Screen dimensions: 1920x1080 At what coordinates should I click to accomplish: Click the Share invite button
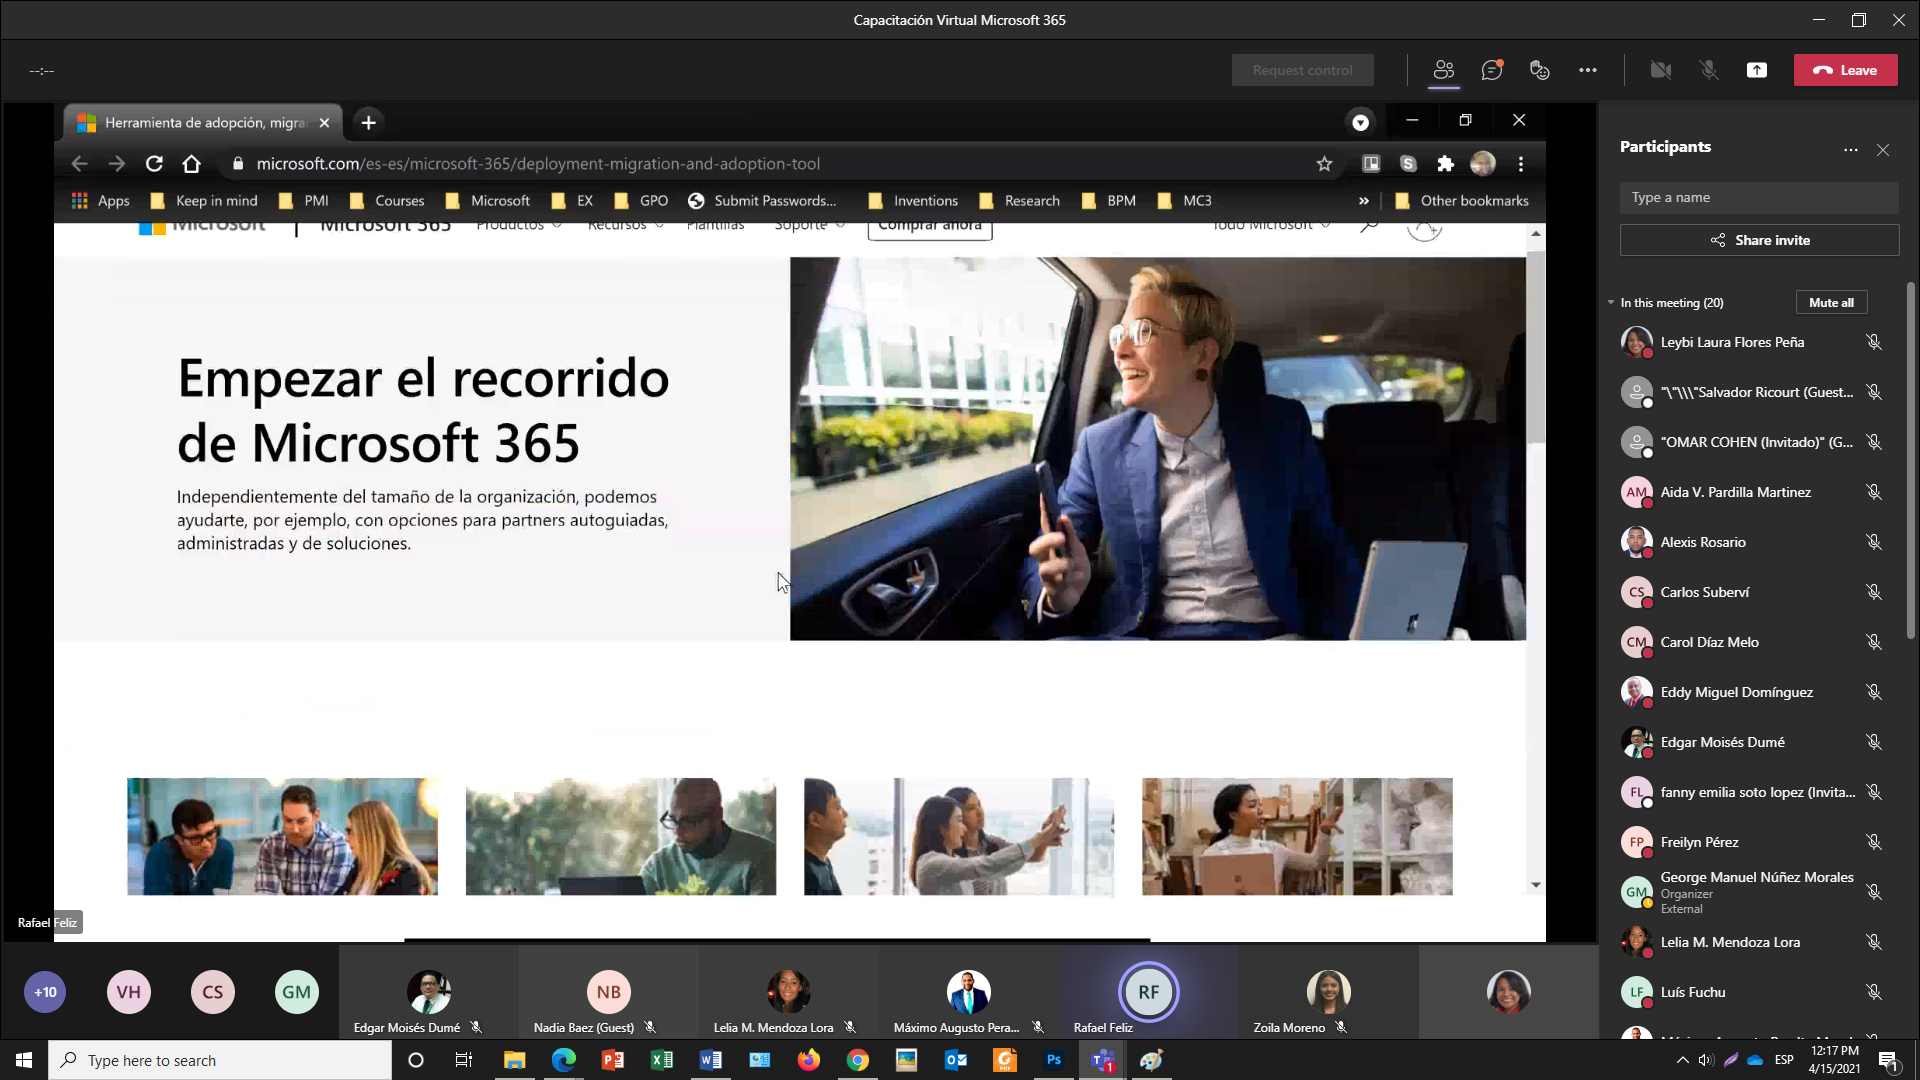[1758, 239]
